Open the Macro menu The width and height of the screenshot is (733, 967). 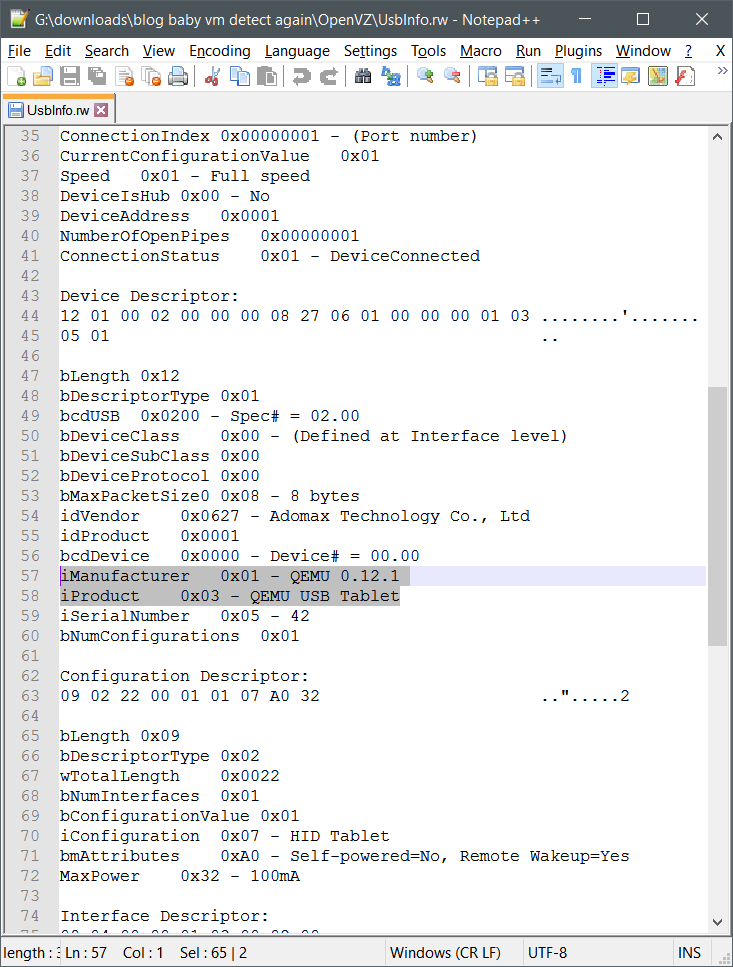pyautogui.click(x=480, y=51)
